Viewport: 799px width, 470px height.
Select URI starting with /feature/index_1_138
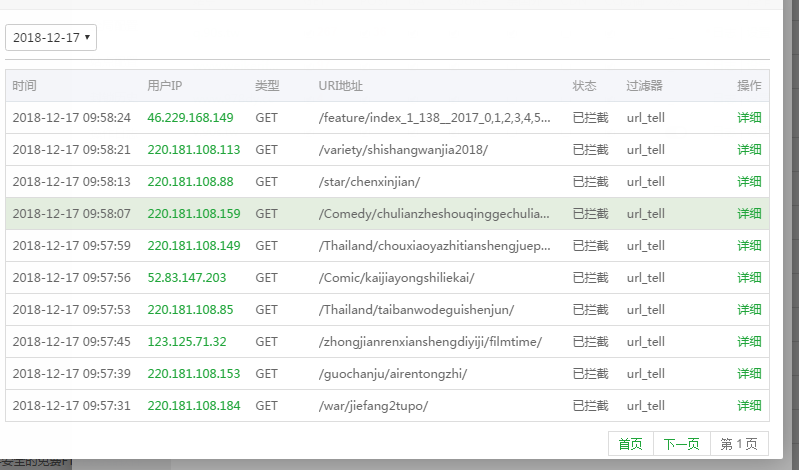click(x=434, y=118)
